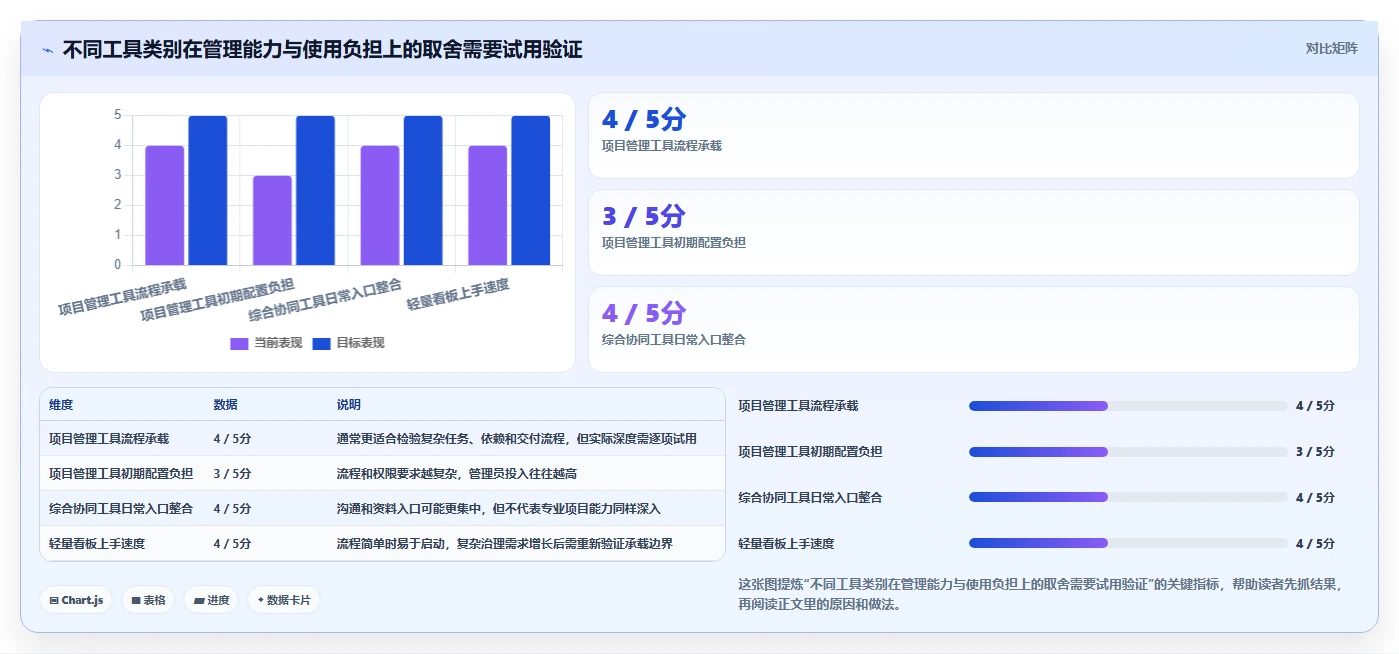
Task: Click the purple bar for 项目管理工具流程承载
Action: click(x=164, y=206)
